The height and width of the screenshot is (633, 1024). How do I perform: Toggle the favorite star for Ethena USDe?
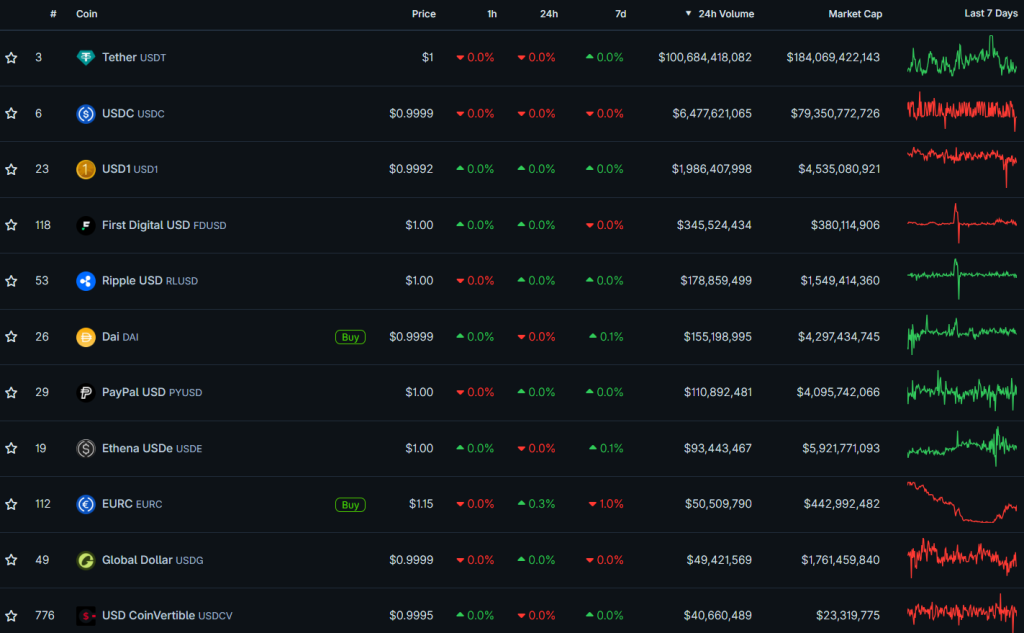11,449
